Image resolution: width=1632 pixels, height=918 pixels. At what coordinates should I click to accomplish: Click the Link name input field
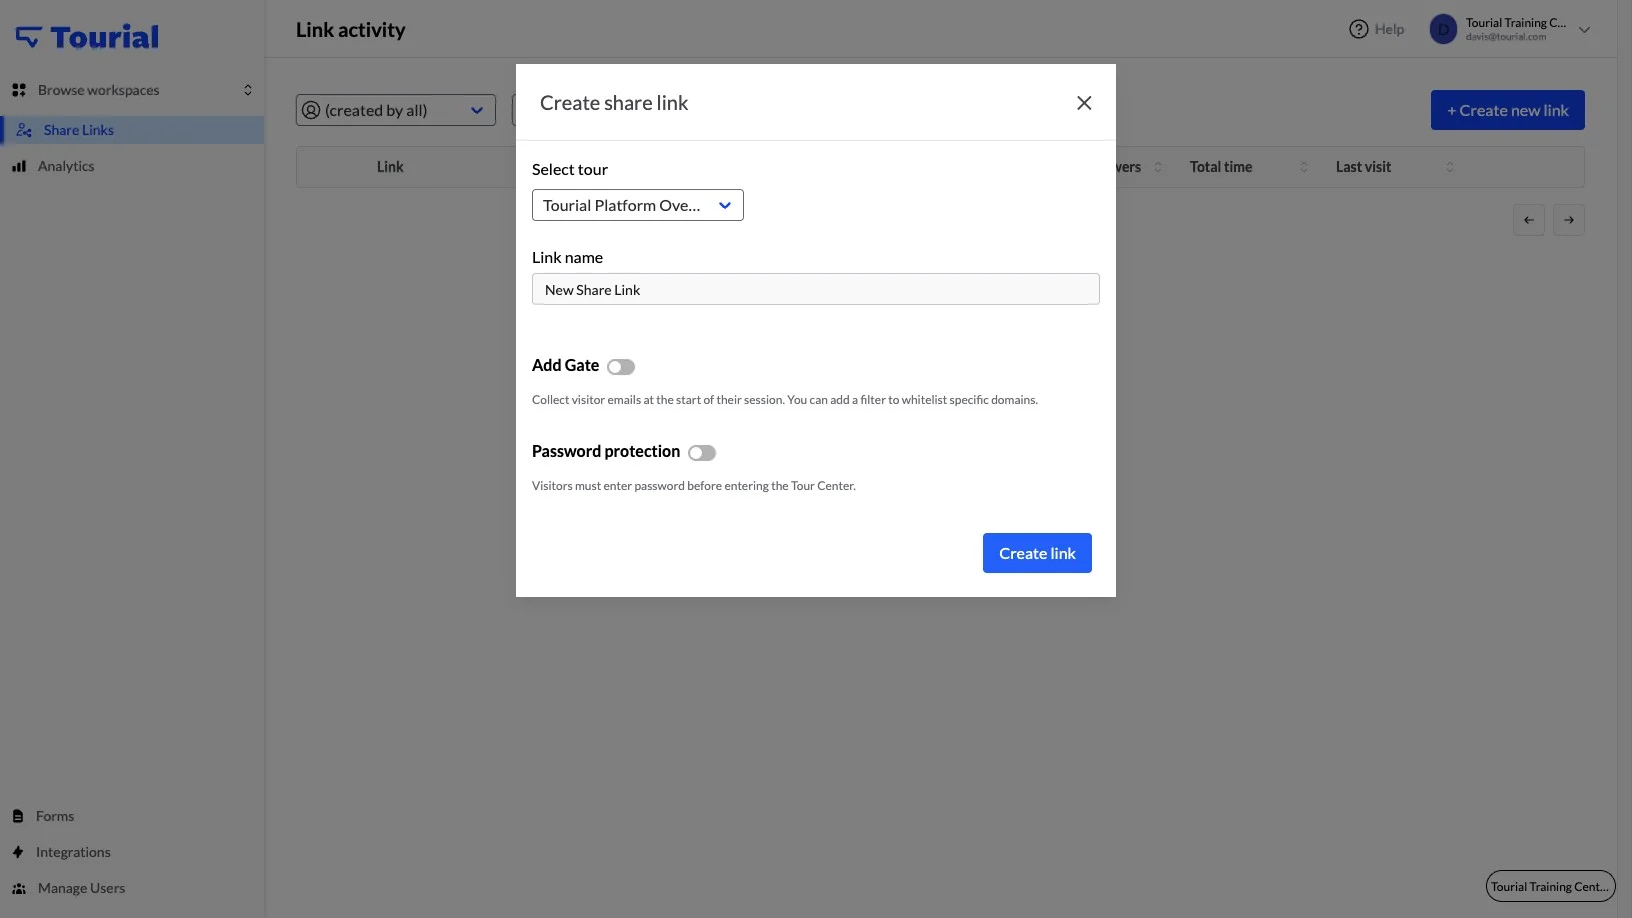pyautogui.click(x=816, y=289)
